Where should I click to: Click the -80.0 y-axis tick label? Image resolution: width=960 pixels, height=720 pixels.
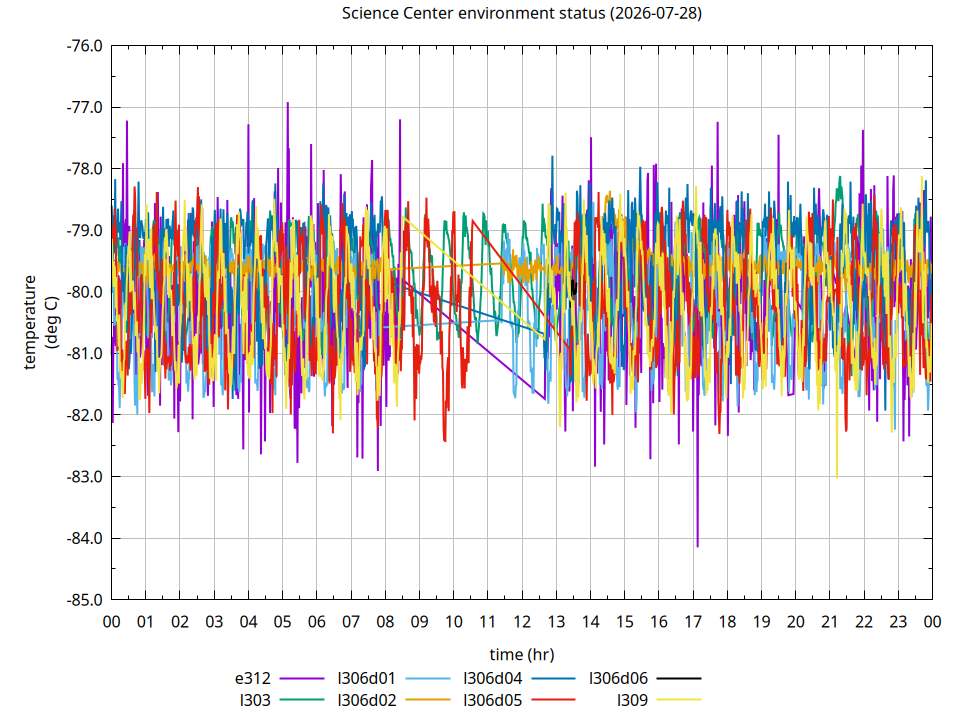point(84,292)
